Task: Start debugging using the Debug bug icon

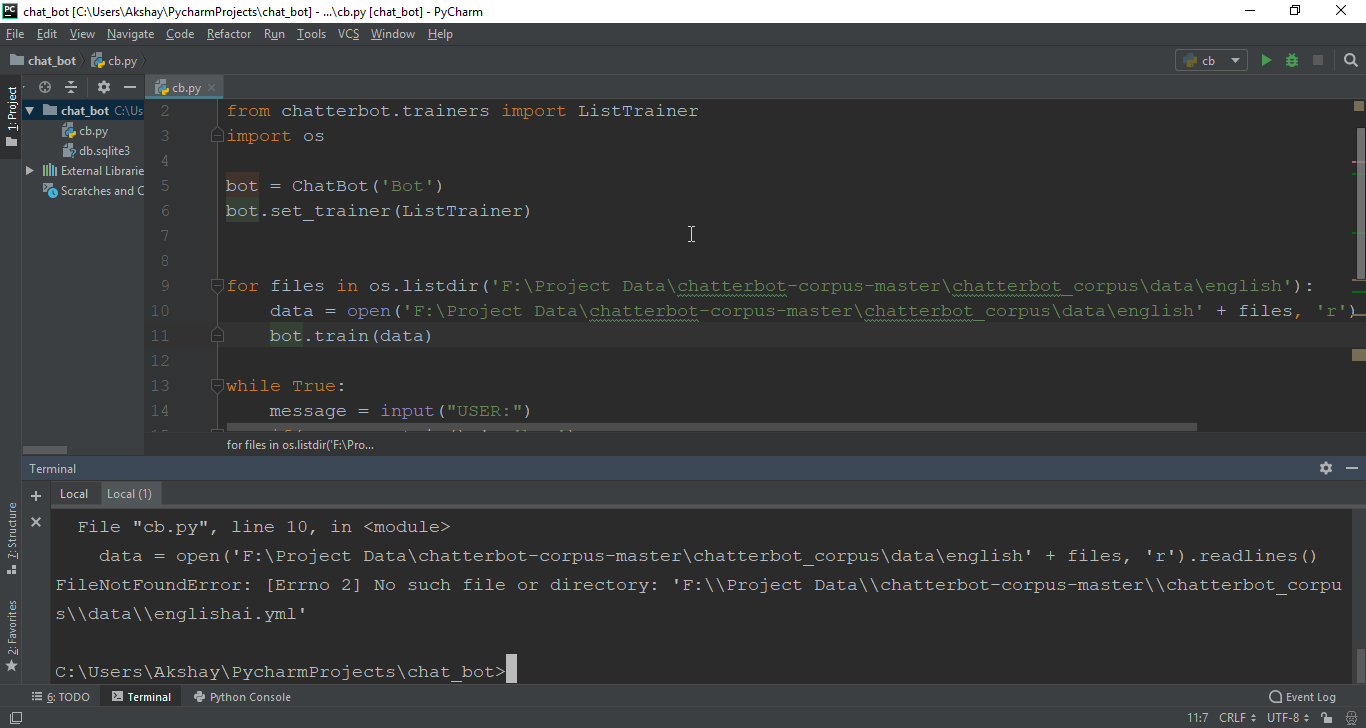Action: coord(1291,60)
